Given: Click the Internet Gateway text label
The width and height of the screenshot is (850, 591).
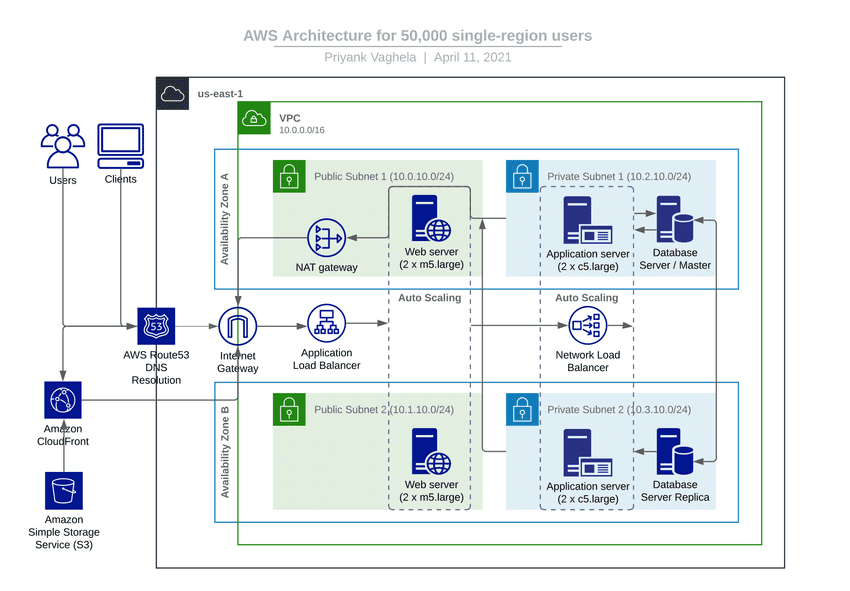Looking at the screenshot, I should tap(237, 362).
